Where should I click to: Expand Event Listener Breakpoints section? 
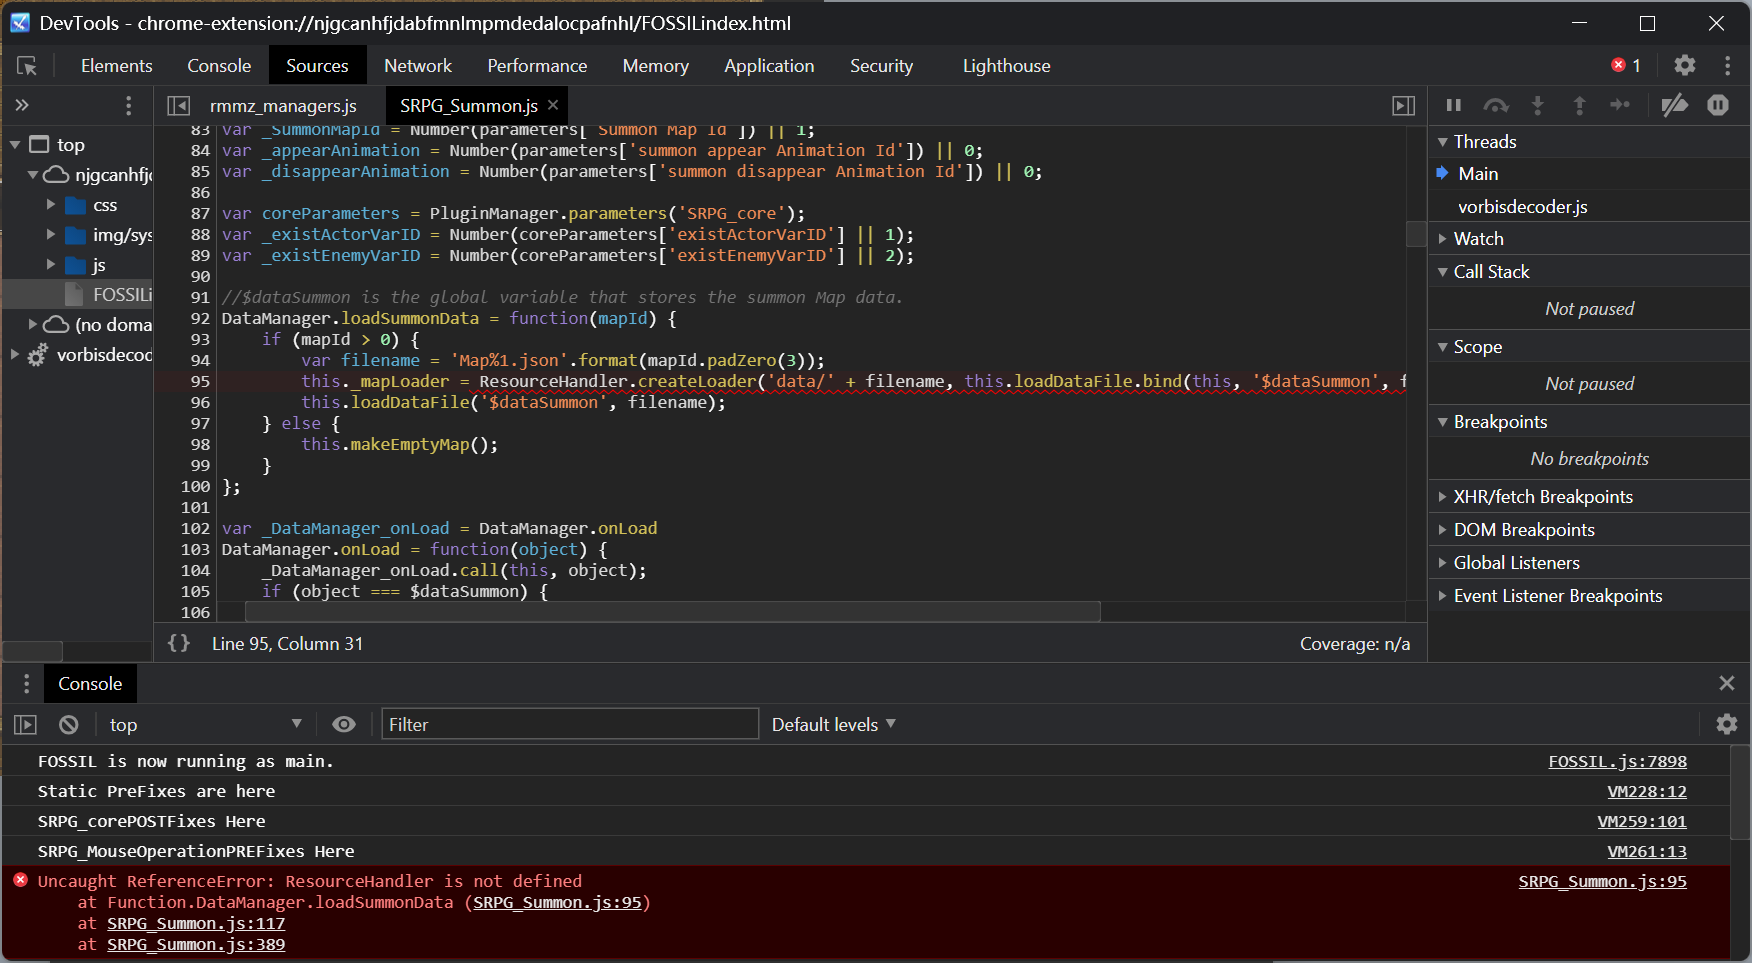1443,596
